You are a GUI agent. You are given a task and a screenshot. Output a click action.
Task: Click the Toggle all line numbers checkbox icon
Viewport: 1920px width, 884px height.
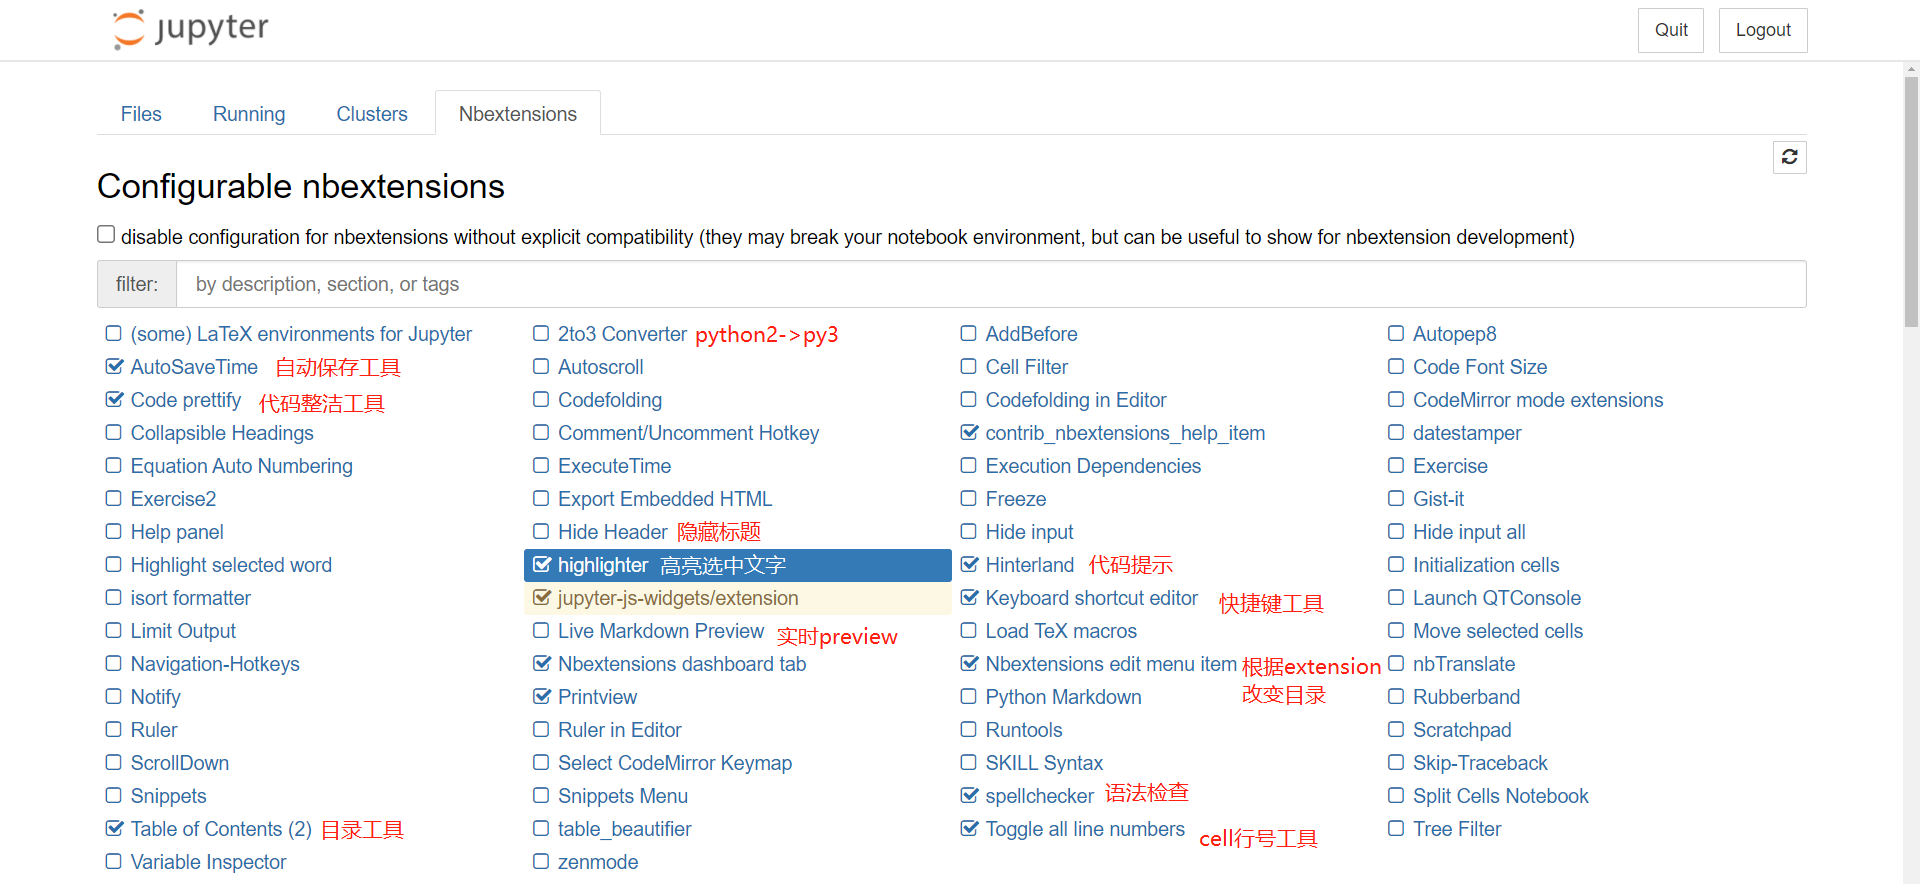point(969,829)
